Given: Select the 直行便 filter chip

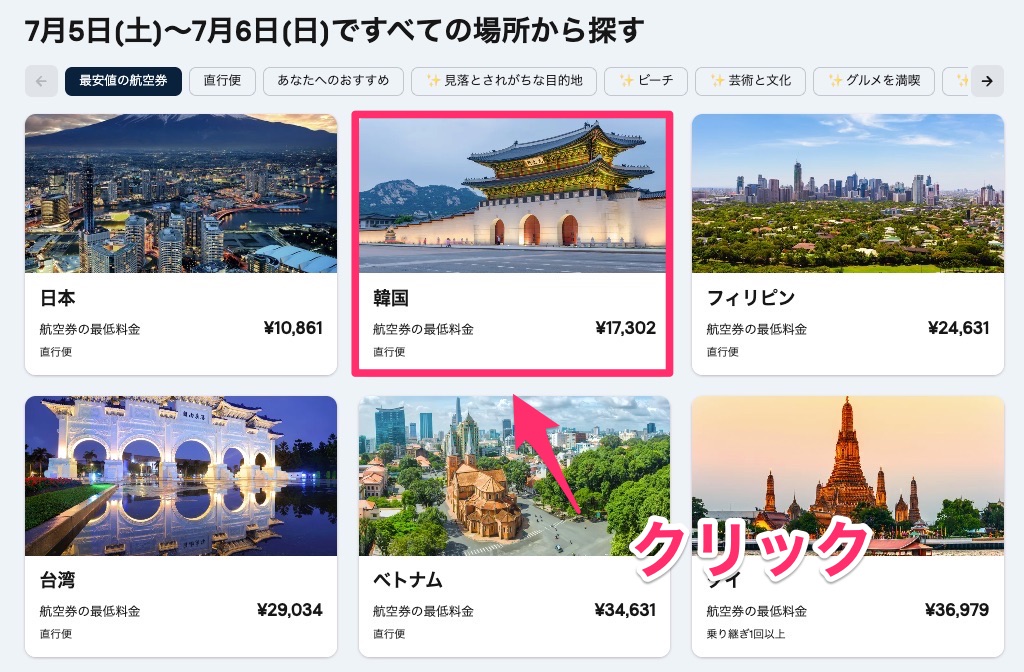Looking at the screenshot, I should coord(222,81).
